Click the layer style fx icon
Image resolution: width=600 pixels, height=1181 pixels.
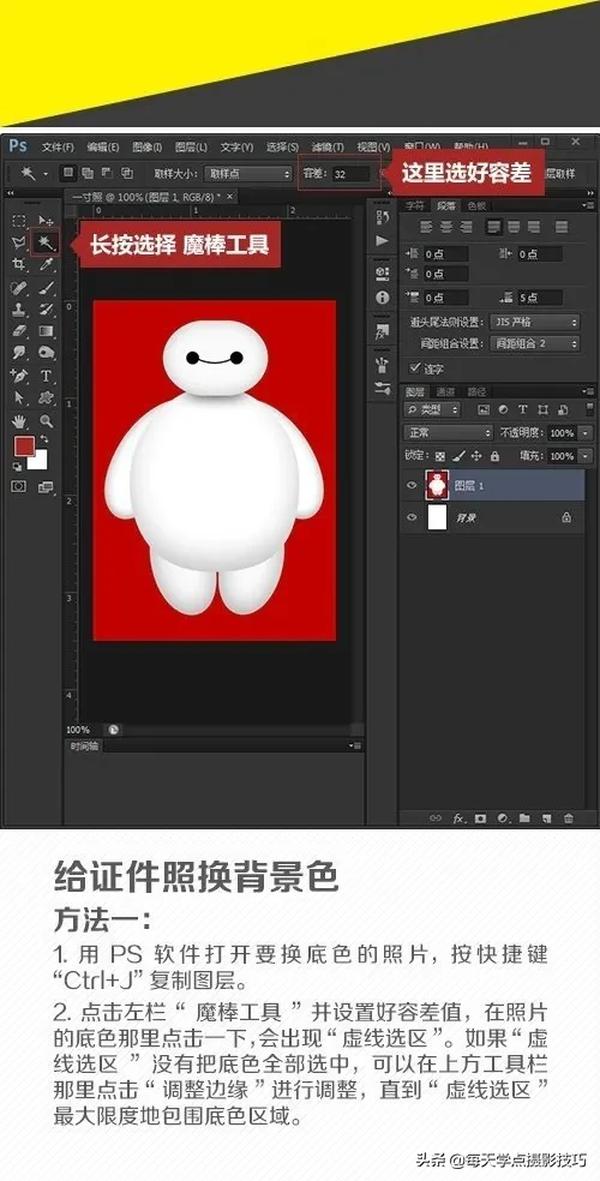[x=458, y=818]
